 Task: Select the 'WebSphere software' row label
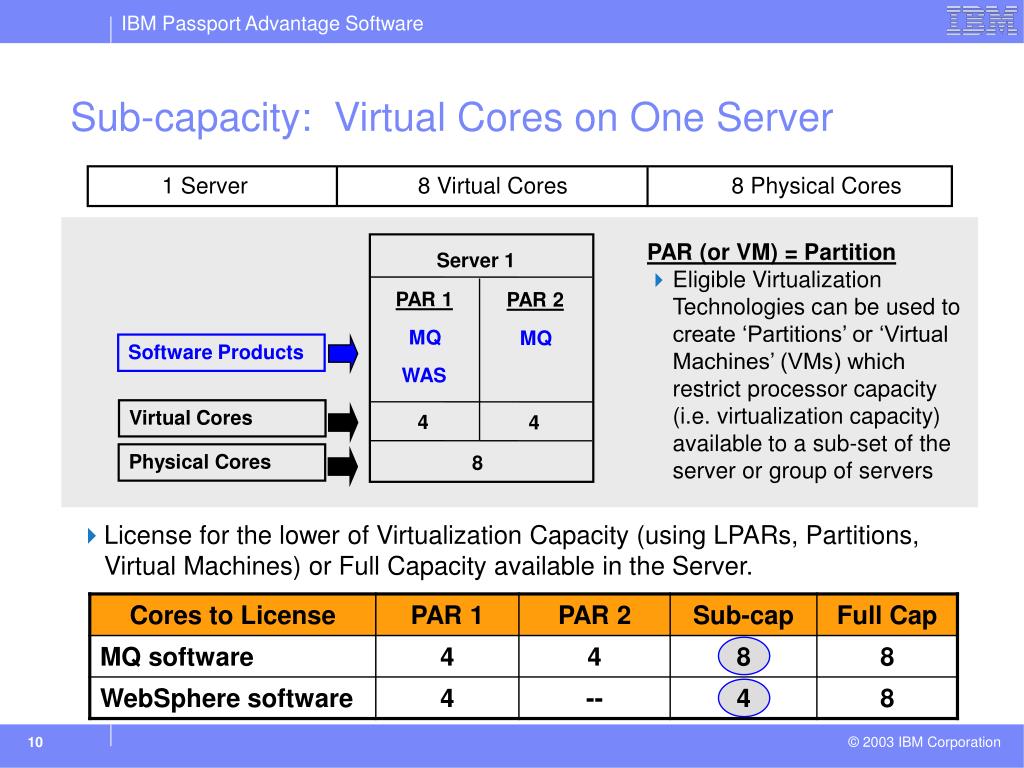coord(227,699)
